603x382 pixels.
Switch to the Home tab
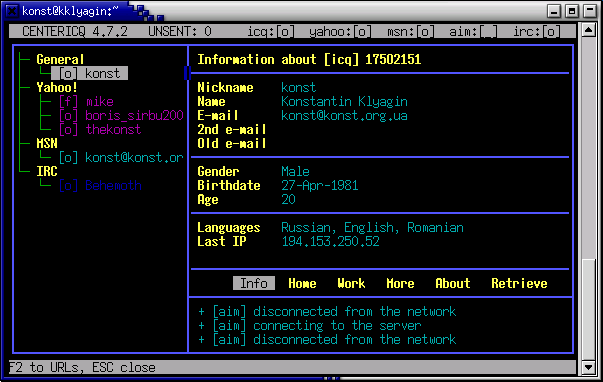302,284
